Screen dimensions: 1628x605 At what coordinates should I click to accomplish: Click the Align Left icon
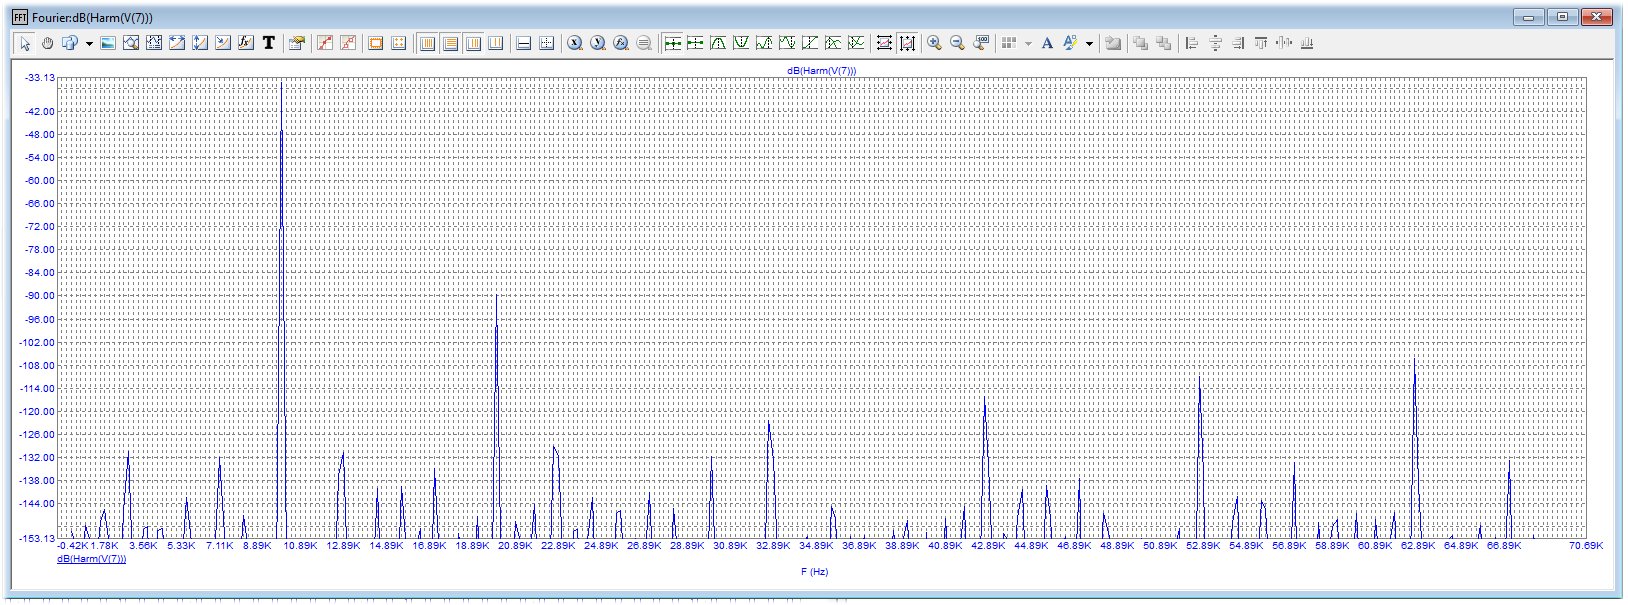pyautogui.click(x=1192, y=43)
